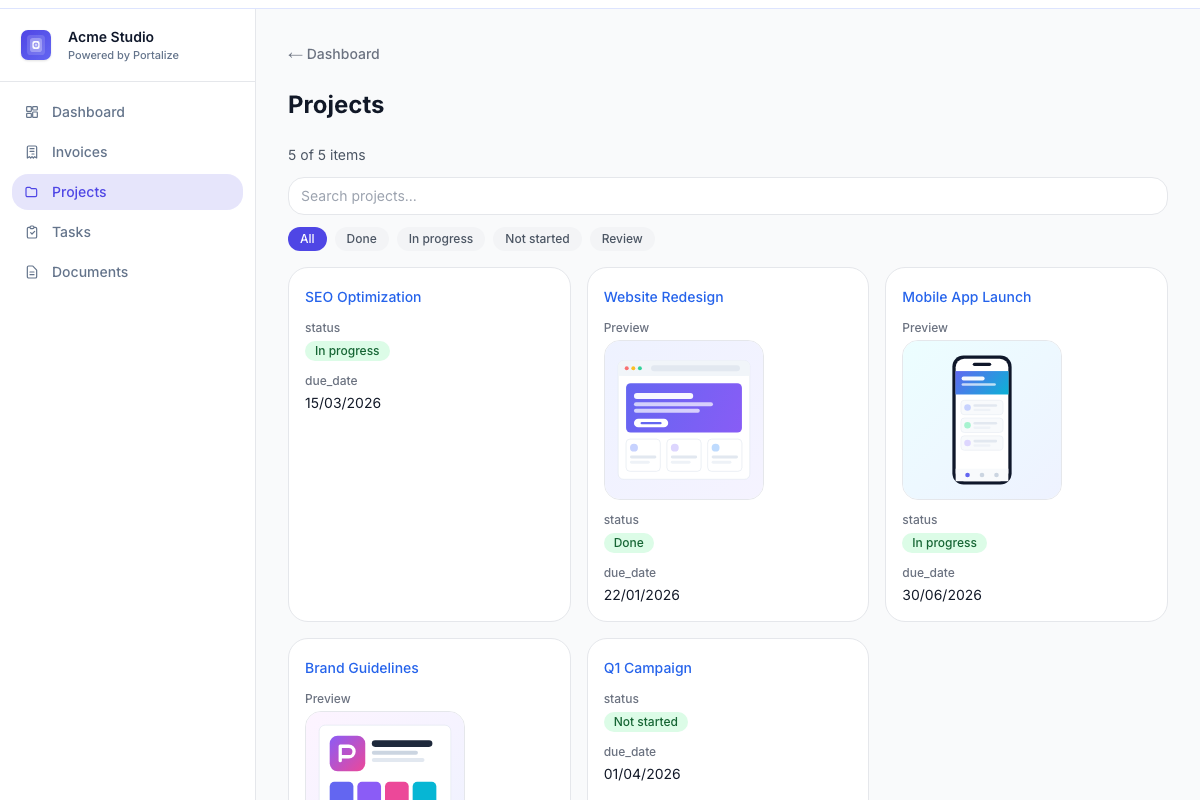Viewport: 1200px width, 800px height.
Task: Click the due date 01/04/2026
Action: [x=642, y=774]
